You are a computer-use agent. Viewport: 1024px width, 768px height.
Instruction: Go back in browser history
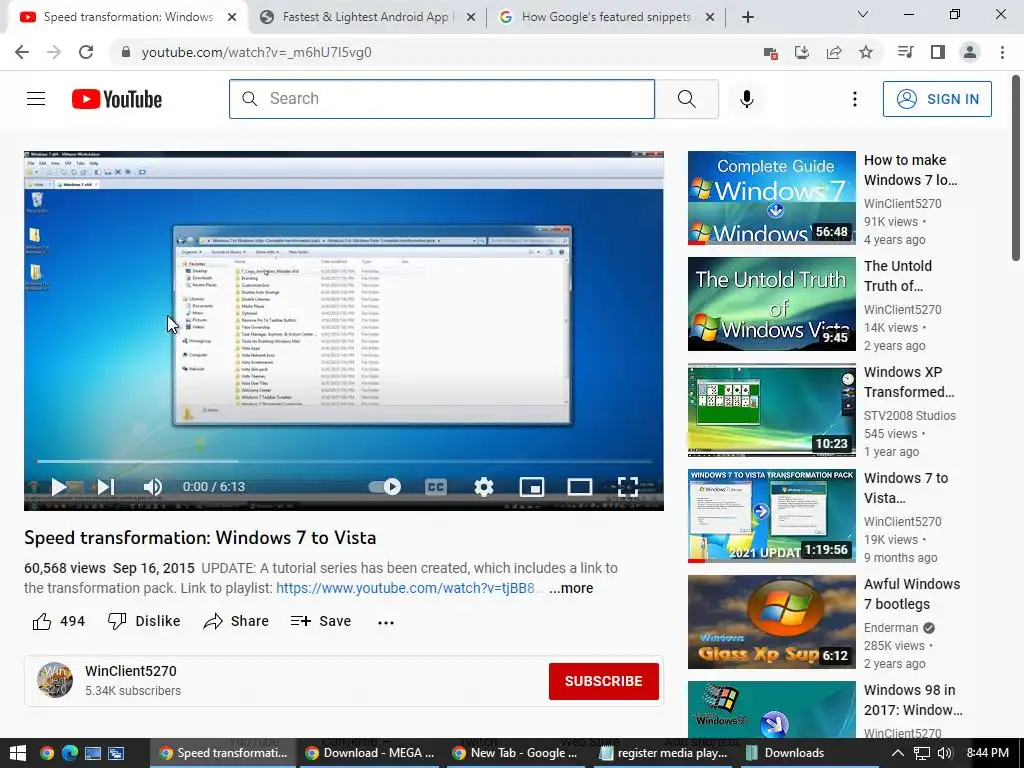(22, 52)
